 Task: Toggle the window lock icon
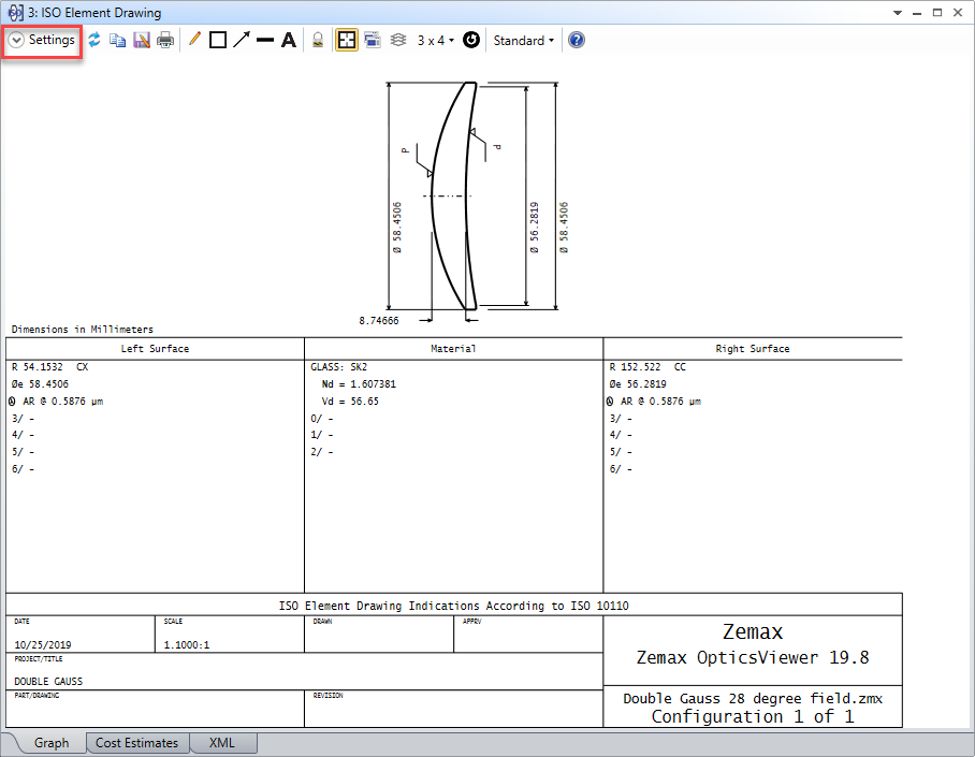(318, 41)
